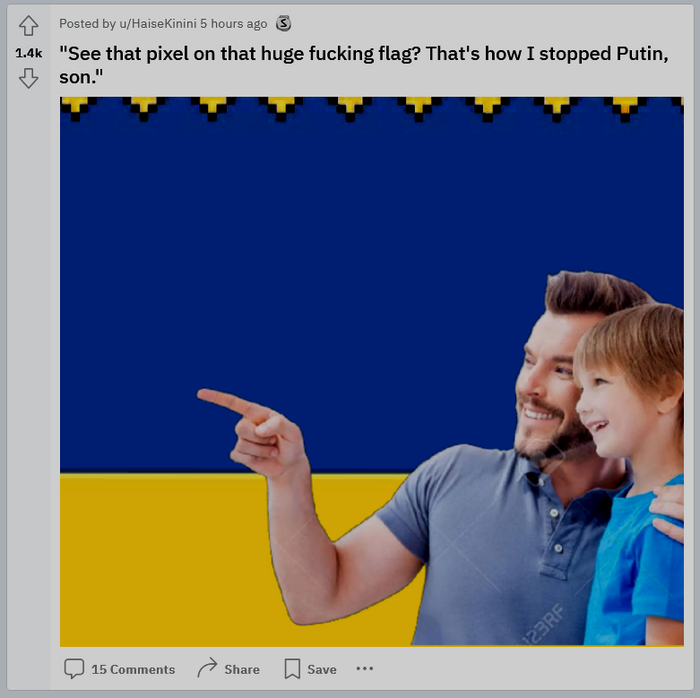Expand the three-dot more options menu

tap(364, 669)
